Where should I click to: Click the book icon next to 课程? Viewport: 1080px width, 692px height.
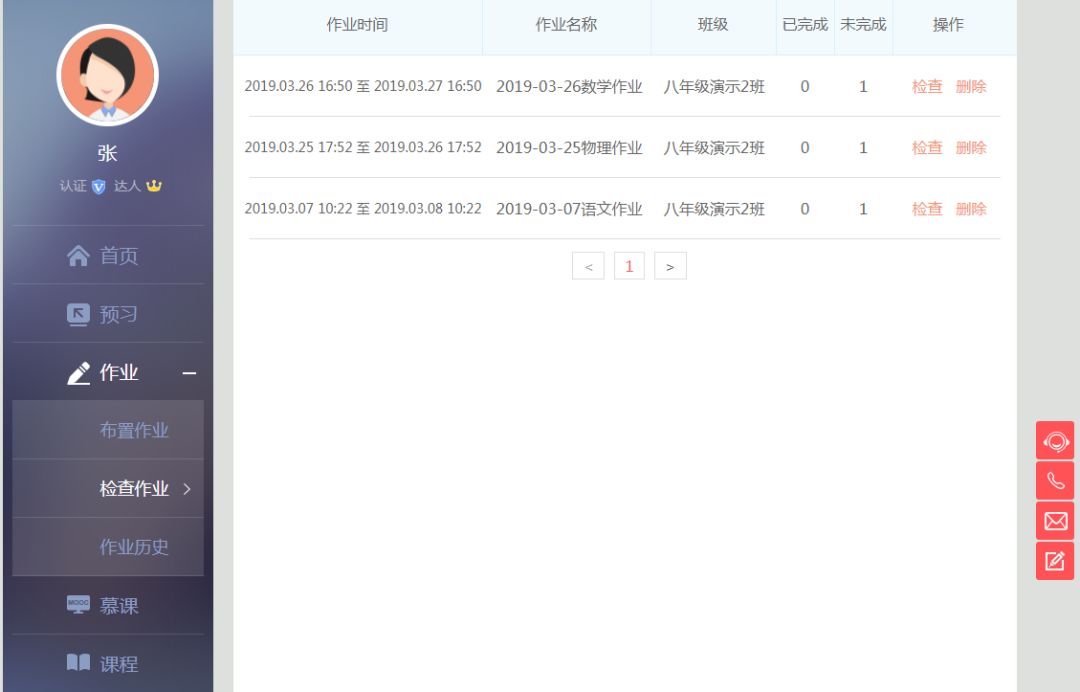pos(78,663)
